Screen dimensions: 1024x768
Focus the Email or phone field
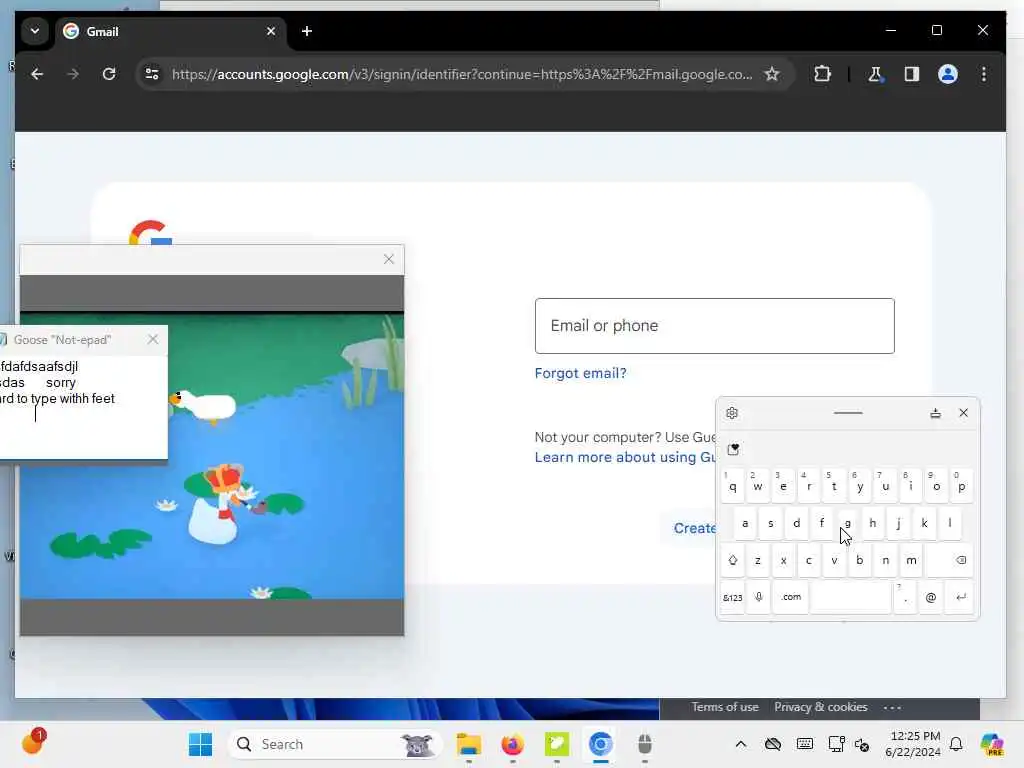pyautogui.click(x=714, y=326)
